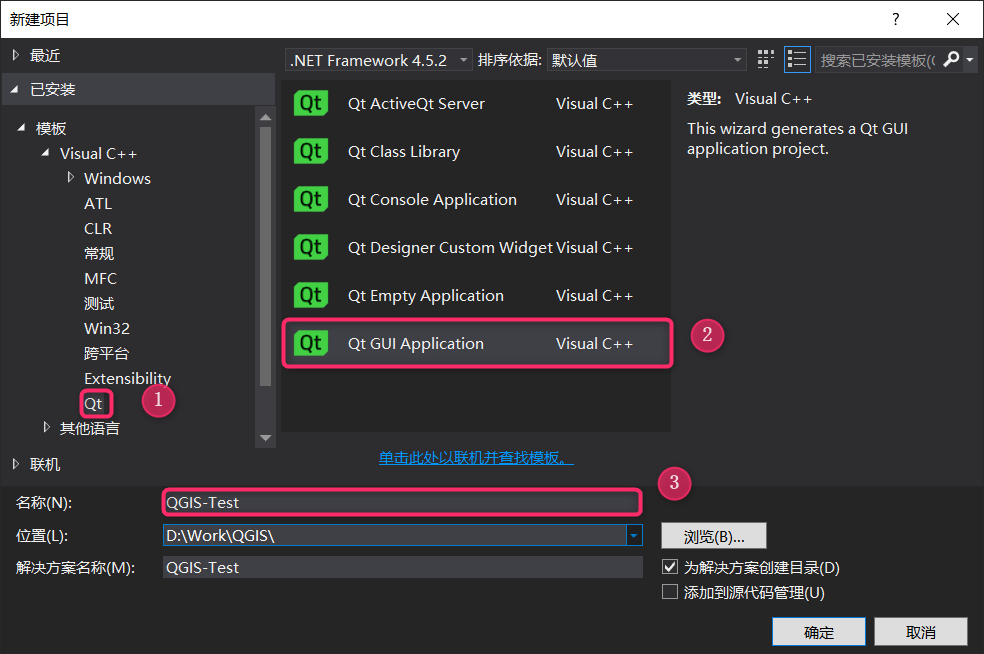The image size is (984, 654).
Task: Open the location path dropdown arrow
Action: click(634, 535)
